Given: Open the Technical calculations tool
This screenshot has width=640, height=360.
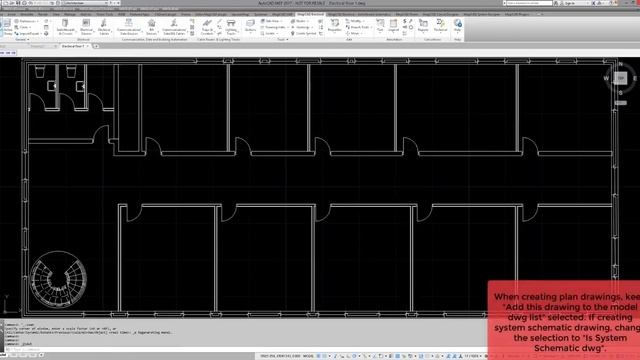Looking at the screenshot, I should tap(440, 26).
